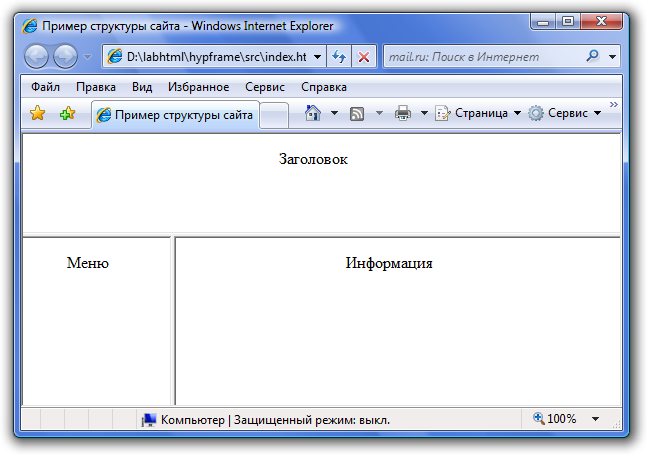Click the Internet Explorer title bar icon
The height and width of the screenshot is (455, 647).
tap(30, 26)
